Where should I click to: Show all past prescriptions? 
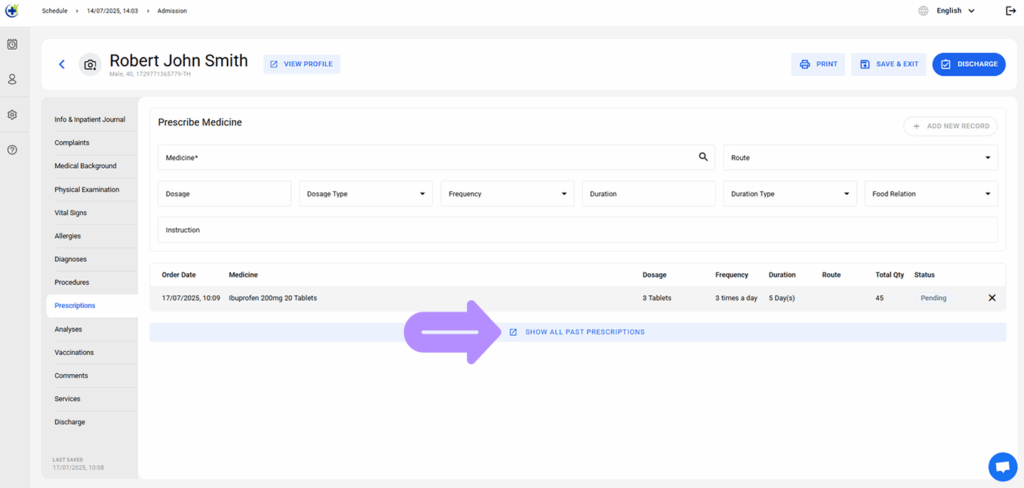coord(577,332)
